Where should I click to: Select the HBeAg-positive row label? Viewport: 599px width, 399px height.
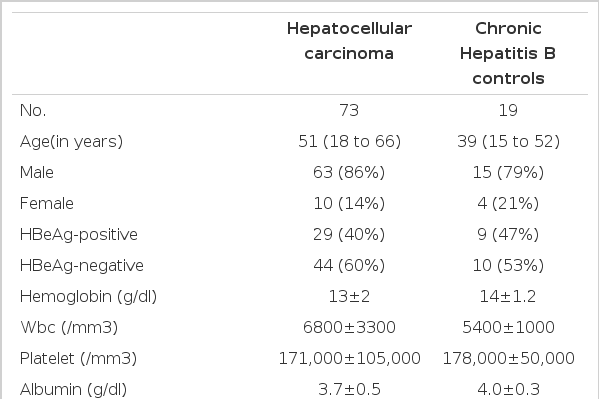[x=79, y=234]
